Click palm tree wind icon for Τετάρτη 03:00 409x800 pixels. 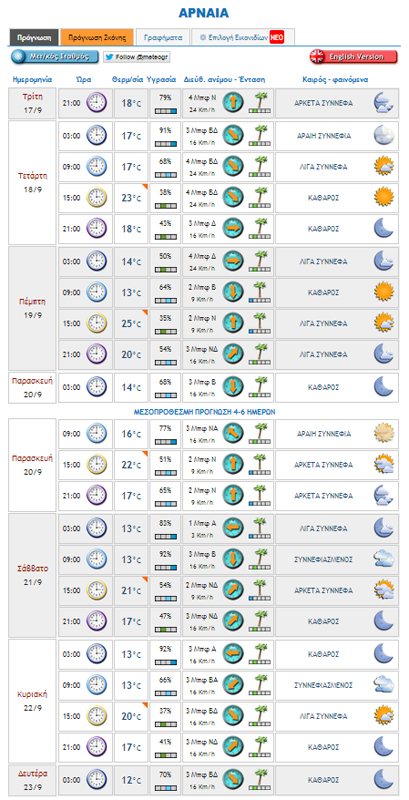coord(260,136)
